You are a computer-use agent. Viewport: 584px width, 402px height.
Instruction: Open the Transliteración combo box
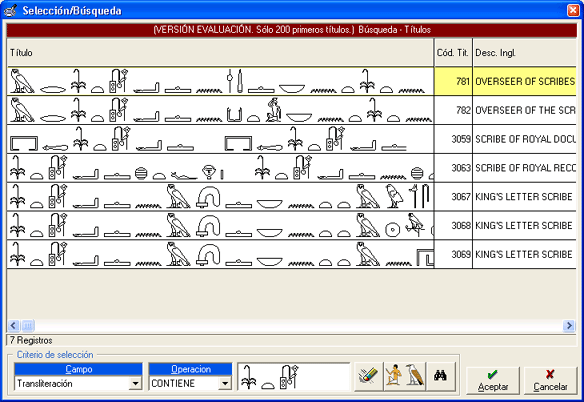pos(78,383)
